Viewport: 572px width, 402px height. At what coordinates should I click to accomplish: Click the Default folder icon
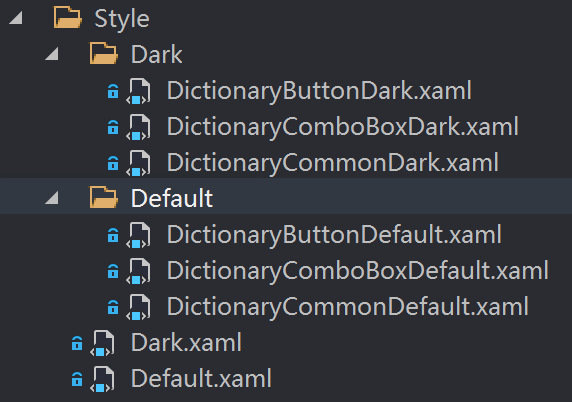tap(104, 198)
